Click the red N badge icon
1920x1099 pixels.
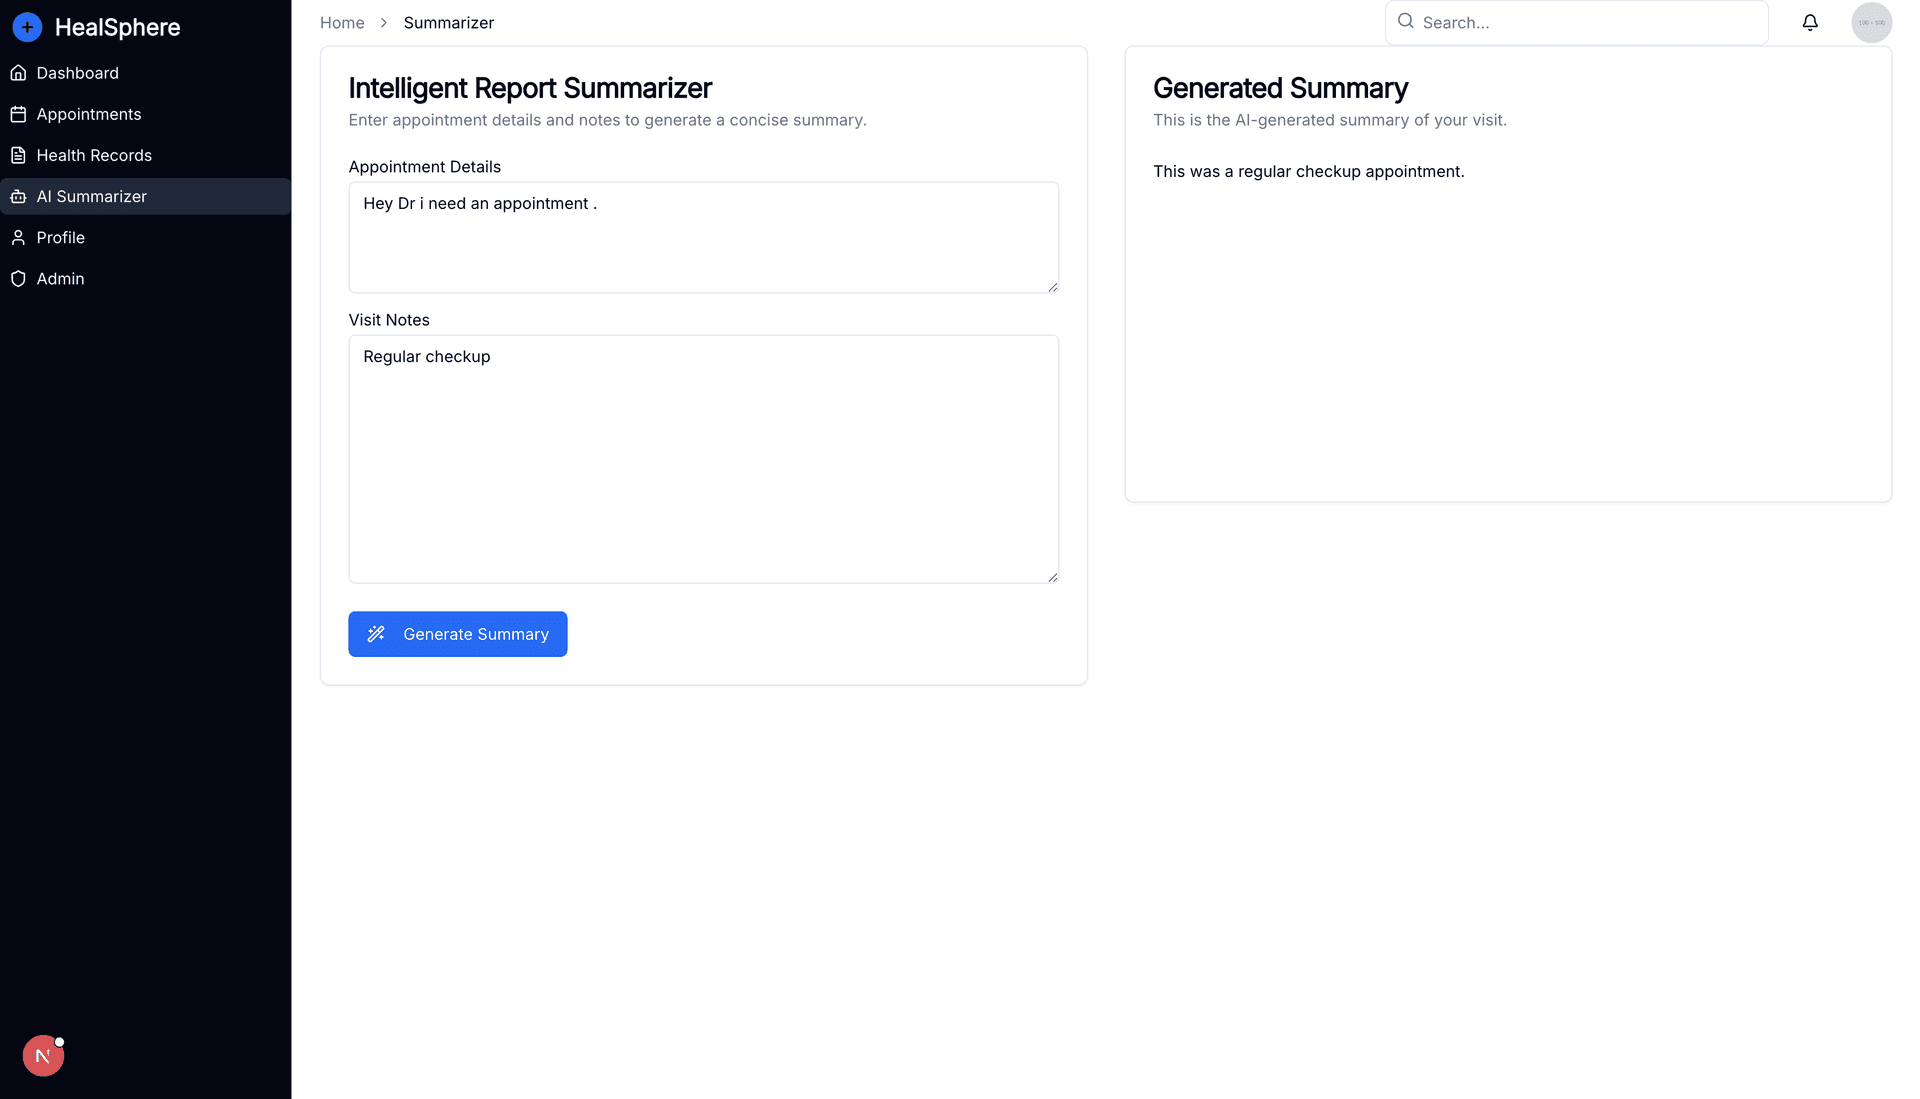pyautogui.click(x=43, y=1056)
